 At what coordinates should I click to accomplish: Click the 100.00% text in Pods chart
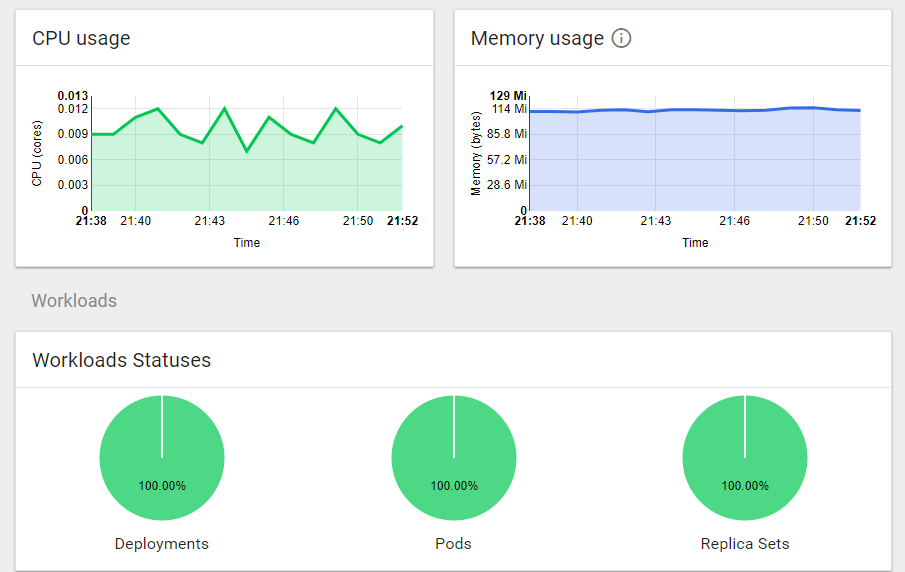pyautogui.click(x=454, y=486)
